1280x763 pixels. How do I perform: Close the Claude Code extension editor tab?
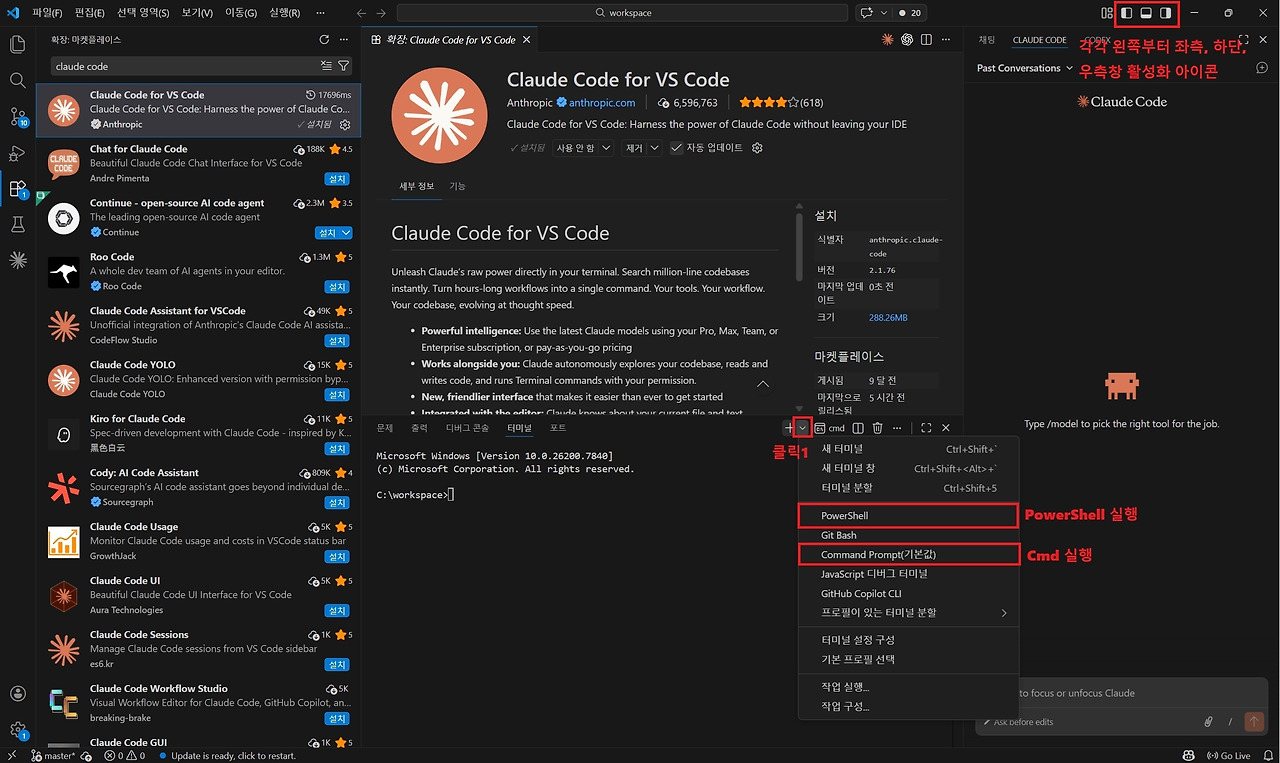point(526,40)
